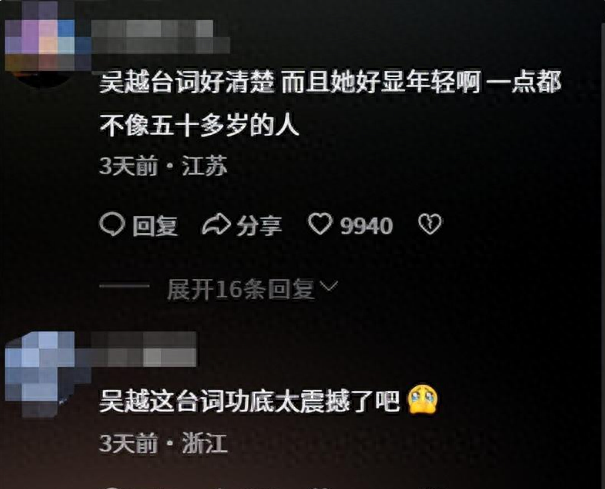Click the crying emoji in second comment
Image resolution: width=605 pixels, height=489 pixels.
tap(423, 399)
